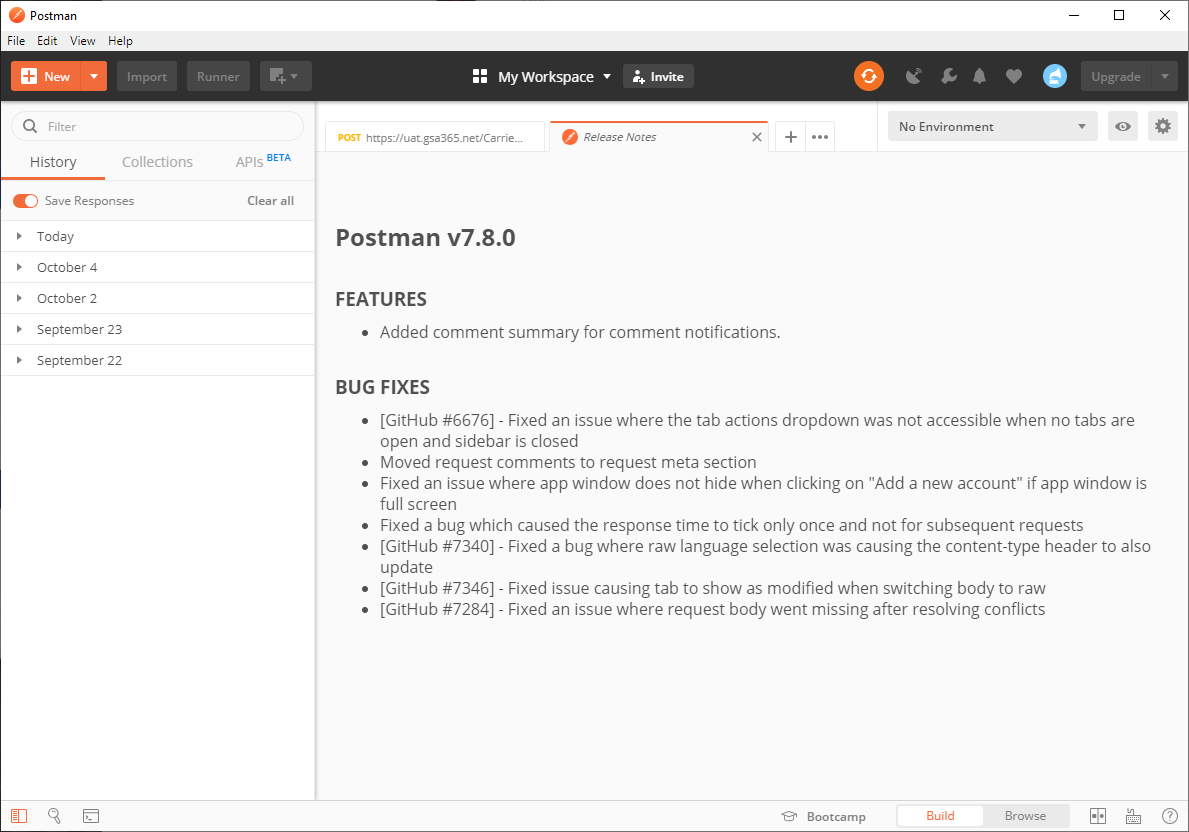Preview environment with the eye icon

pyautogui.click(x=1122, y=126)
